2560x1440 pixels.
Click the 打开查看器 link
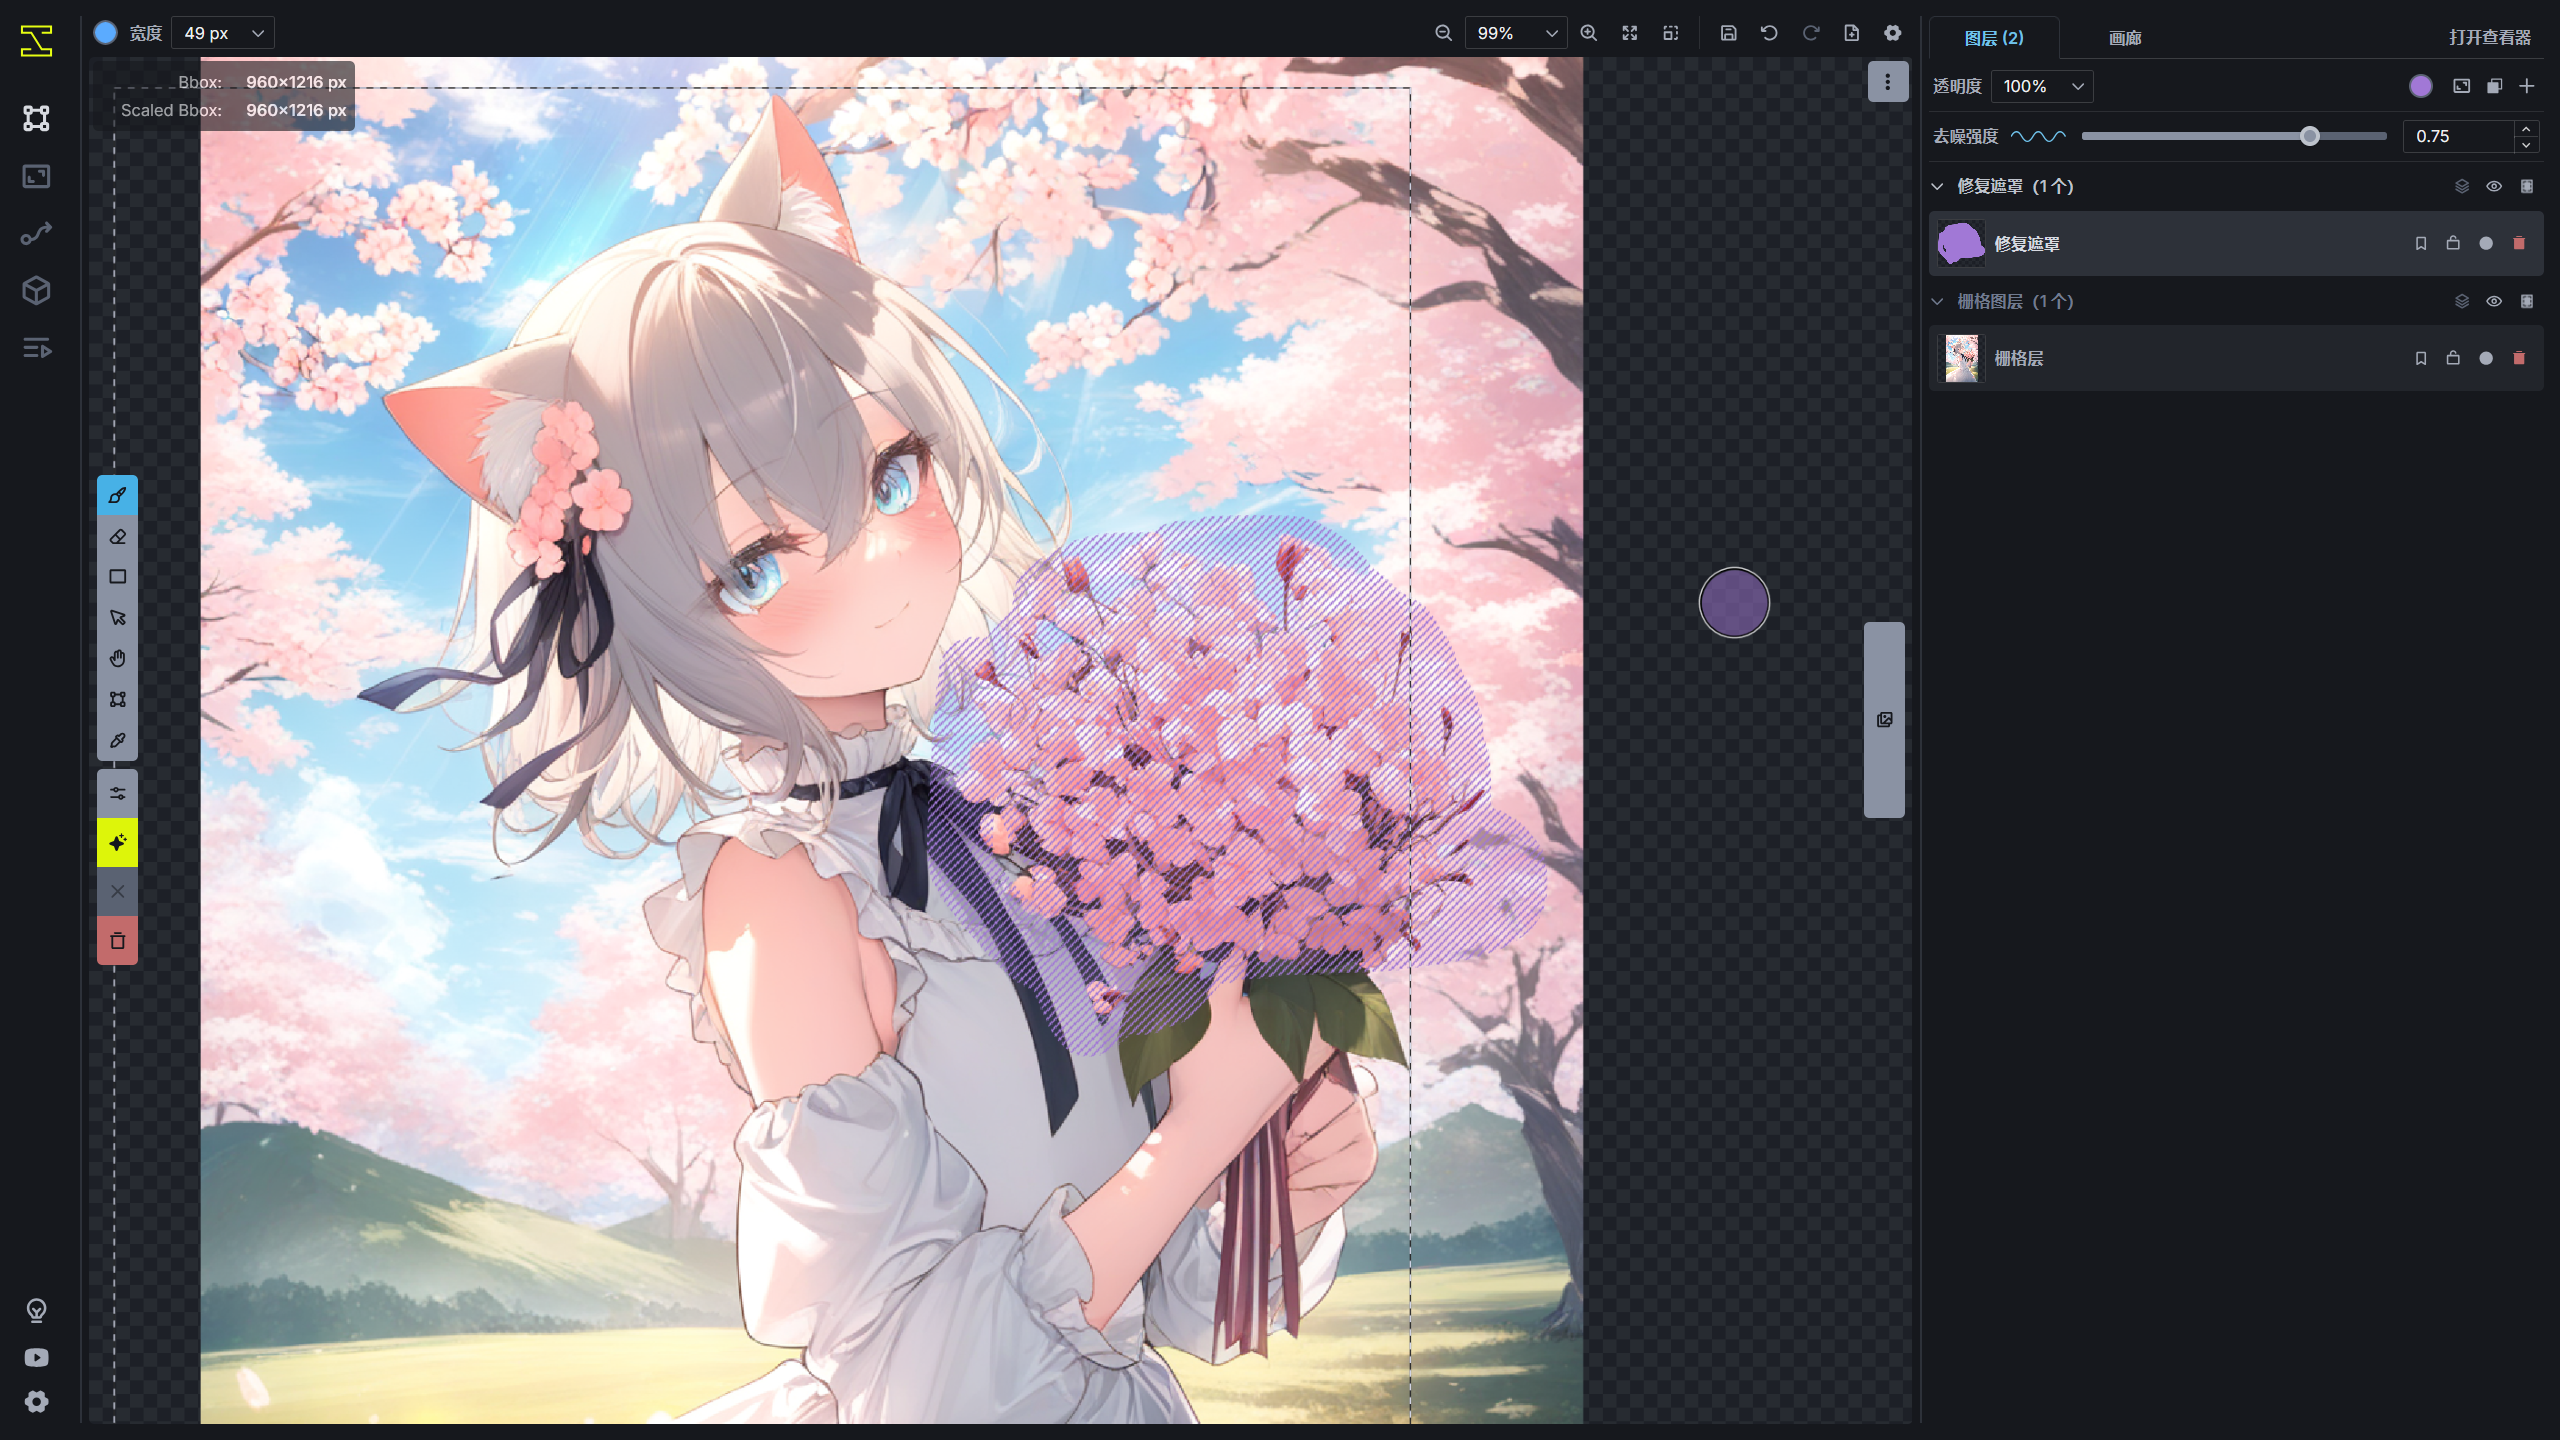(2490, 37)
